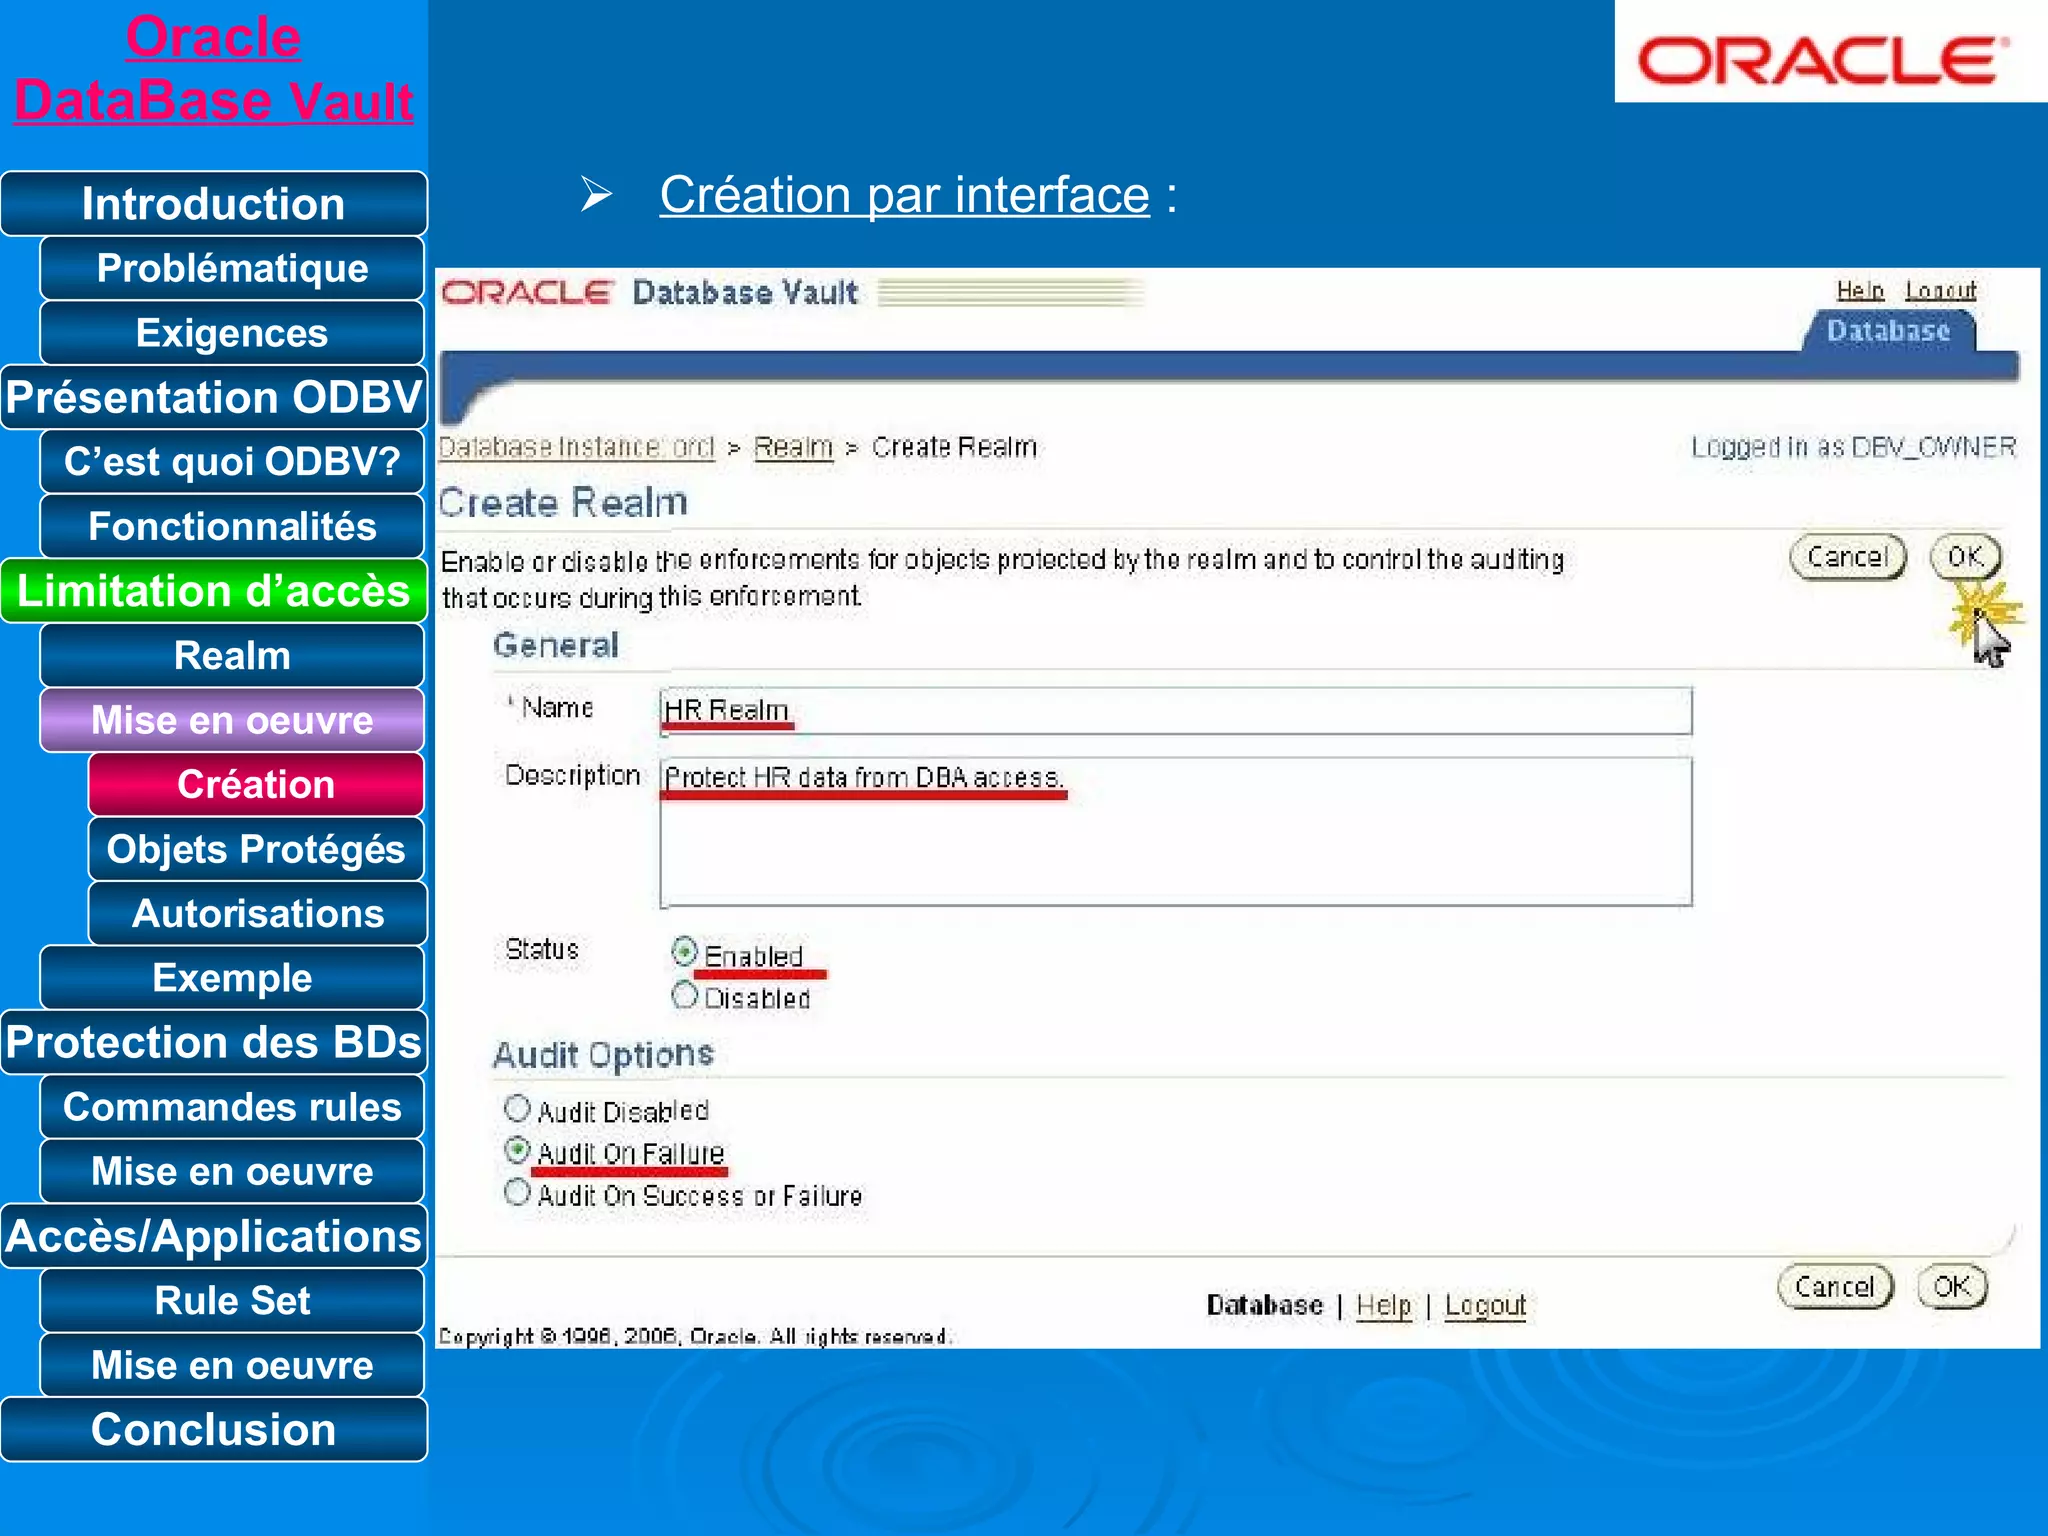Open Mise en oeuvre under Rule Set

pos(232,1365)
